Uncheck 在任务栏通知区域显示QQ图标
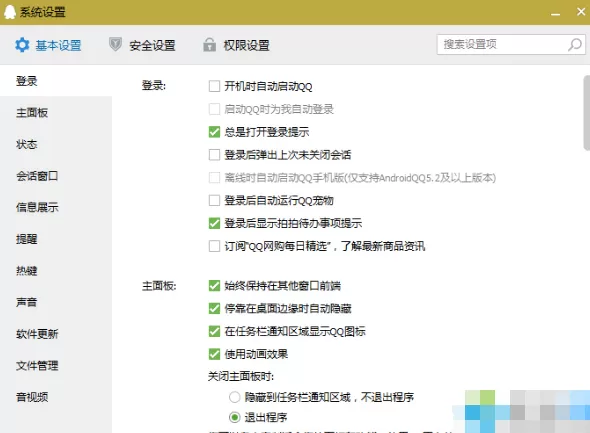The width and height of the screenshot is (590, 433). click(x=214, y=331)
